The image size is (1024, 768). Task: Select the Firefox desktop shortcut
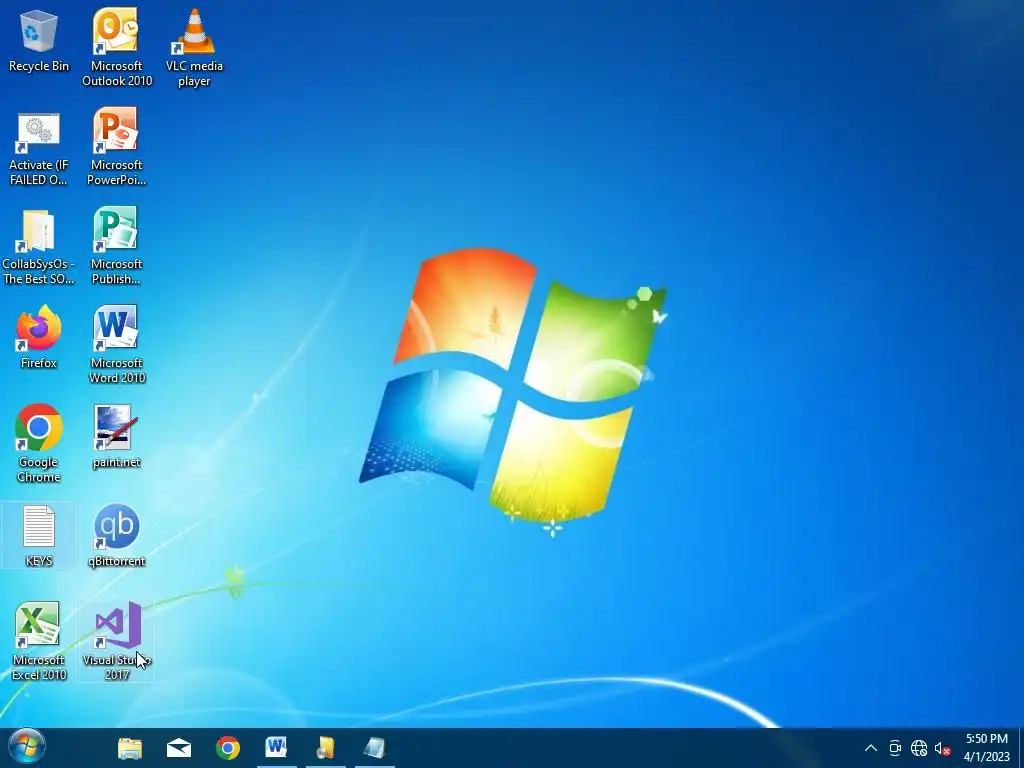[39, 337]
